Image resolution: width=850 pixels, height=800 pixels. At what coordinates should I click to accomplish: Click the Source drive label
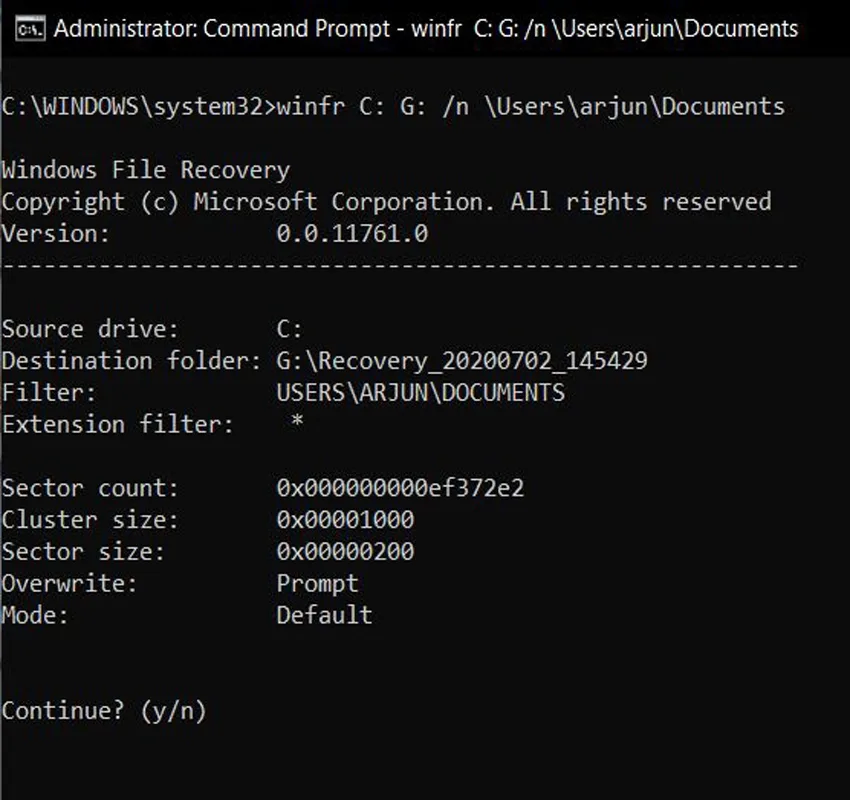(90, 329)
